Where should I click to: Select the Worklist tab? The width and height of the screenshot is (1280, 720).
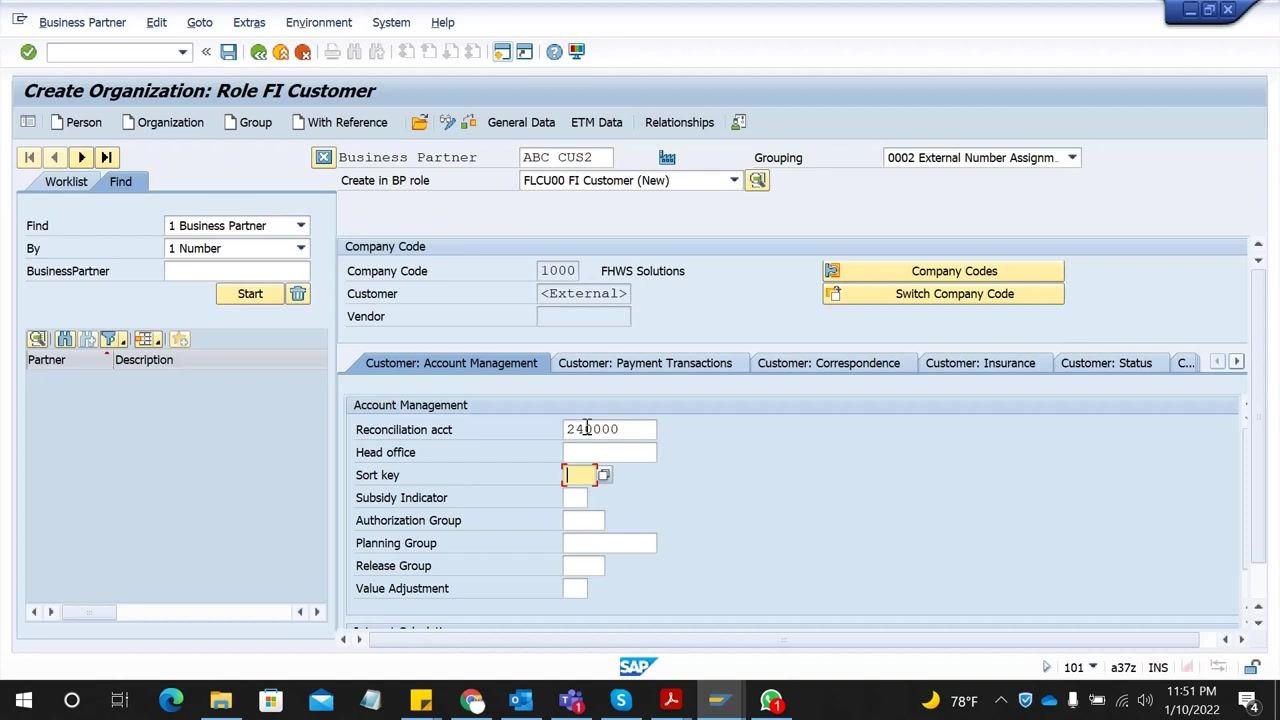[66, 181]
